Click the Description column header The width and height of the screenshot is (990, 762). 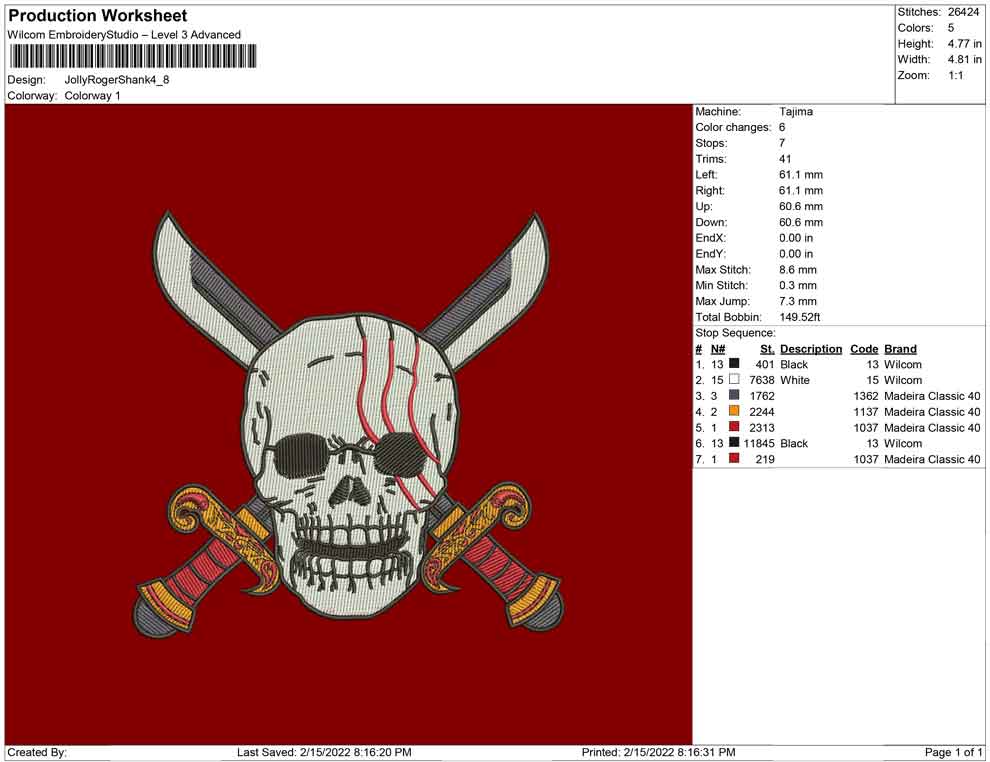pyautogui.click(x=811, y=348)
